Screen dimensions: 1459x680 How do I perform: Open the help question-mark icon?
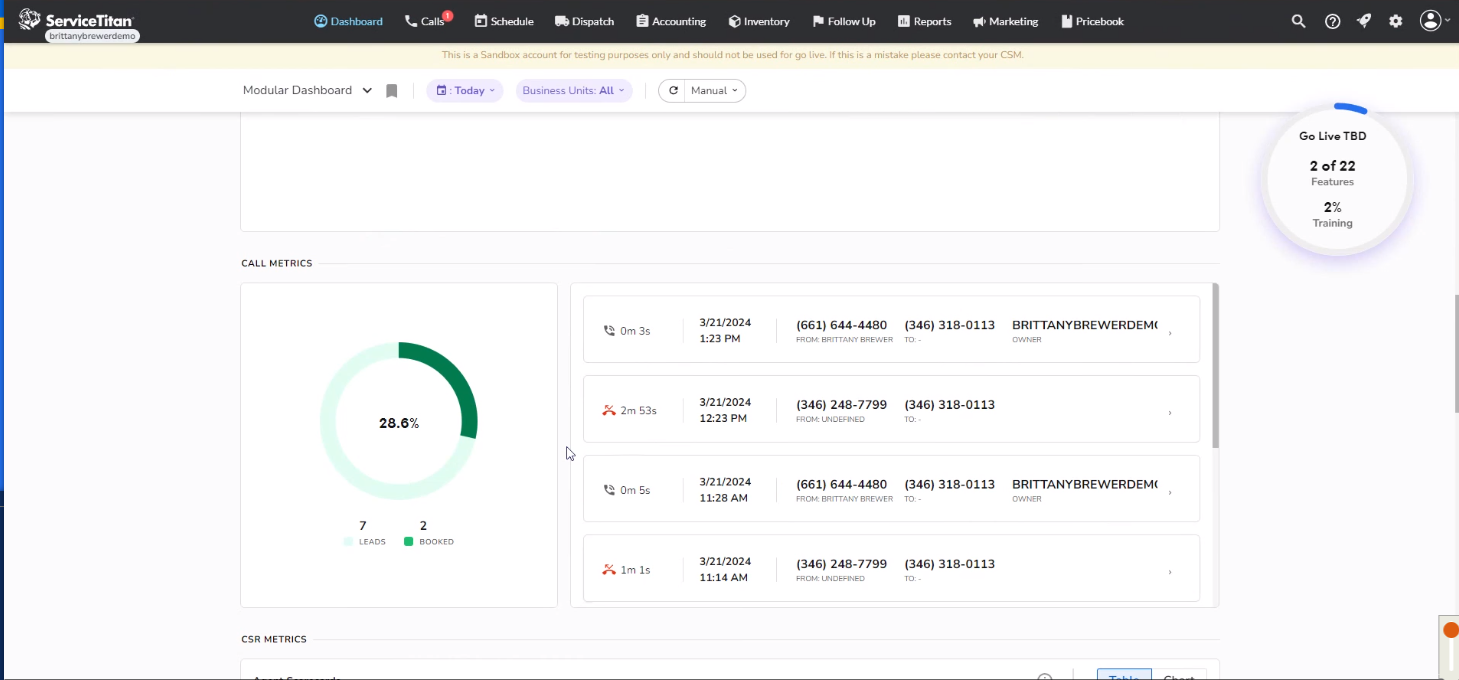pos(1331,20)
